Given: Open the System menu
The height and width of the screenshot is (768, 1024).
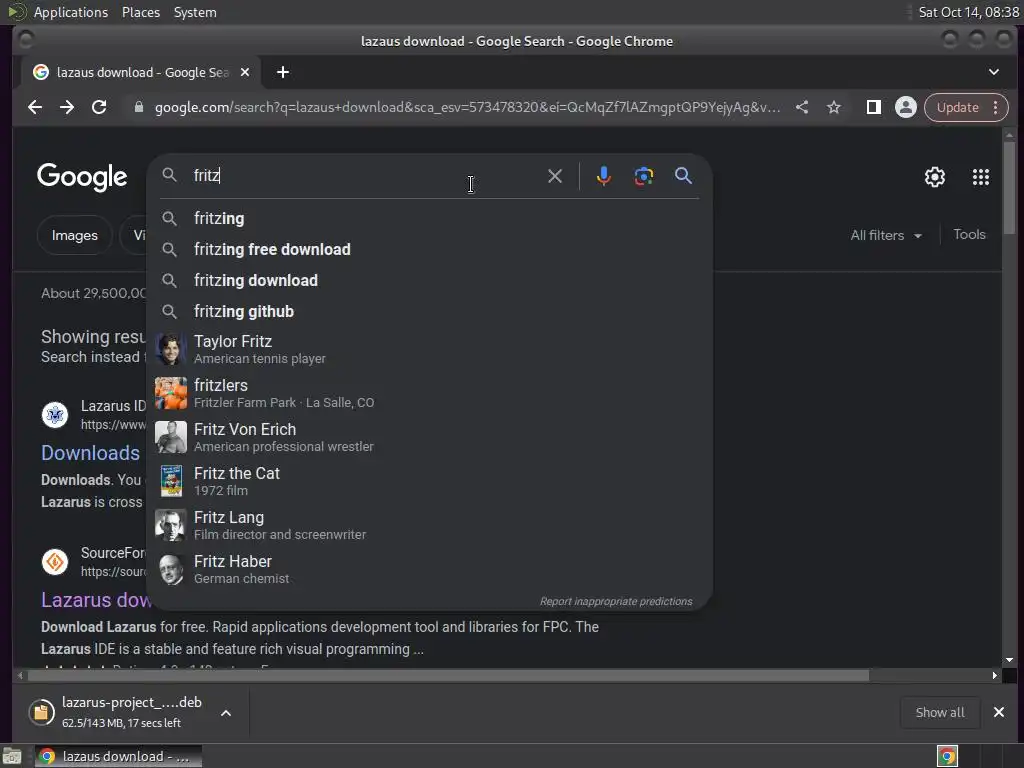Looking at the screenshot, I should (x=195, y=12).
